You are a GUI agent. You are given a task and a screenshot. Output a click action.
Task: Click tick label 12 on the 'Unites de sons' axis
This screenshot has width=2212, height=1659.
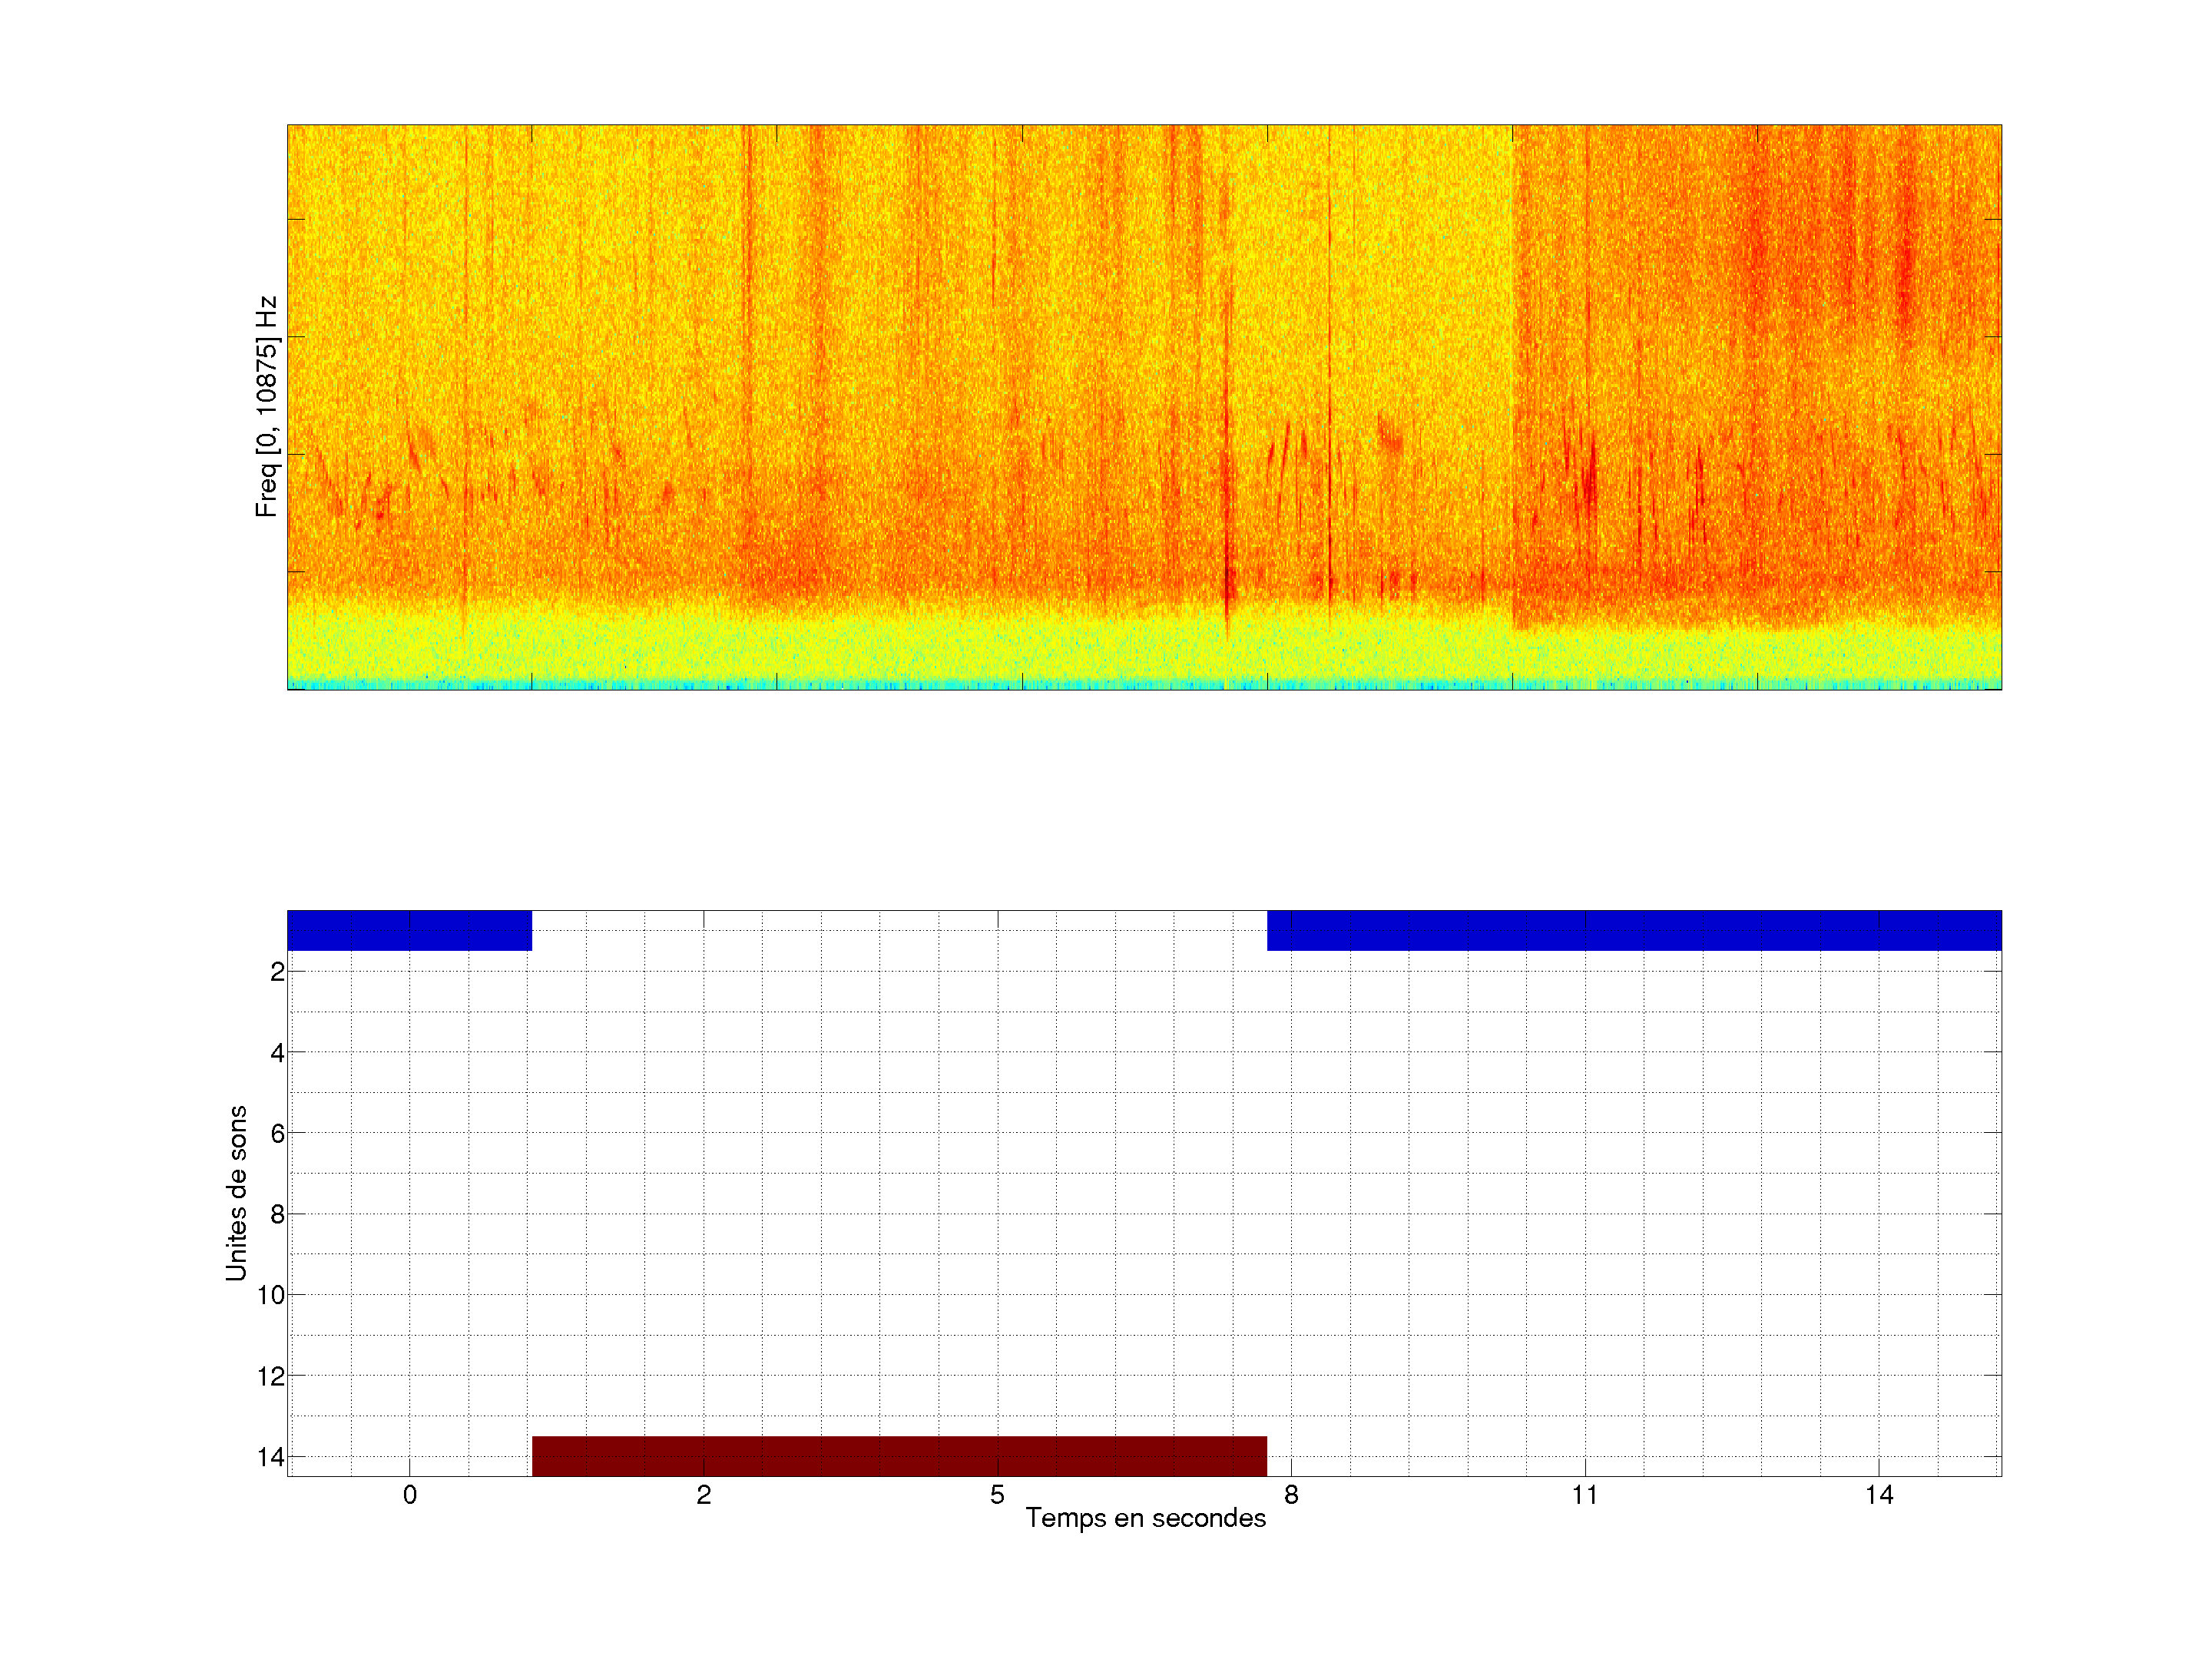coord(271,1376)
